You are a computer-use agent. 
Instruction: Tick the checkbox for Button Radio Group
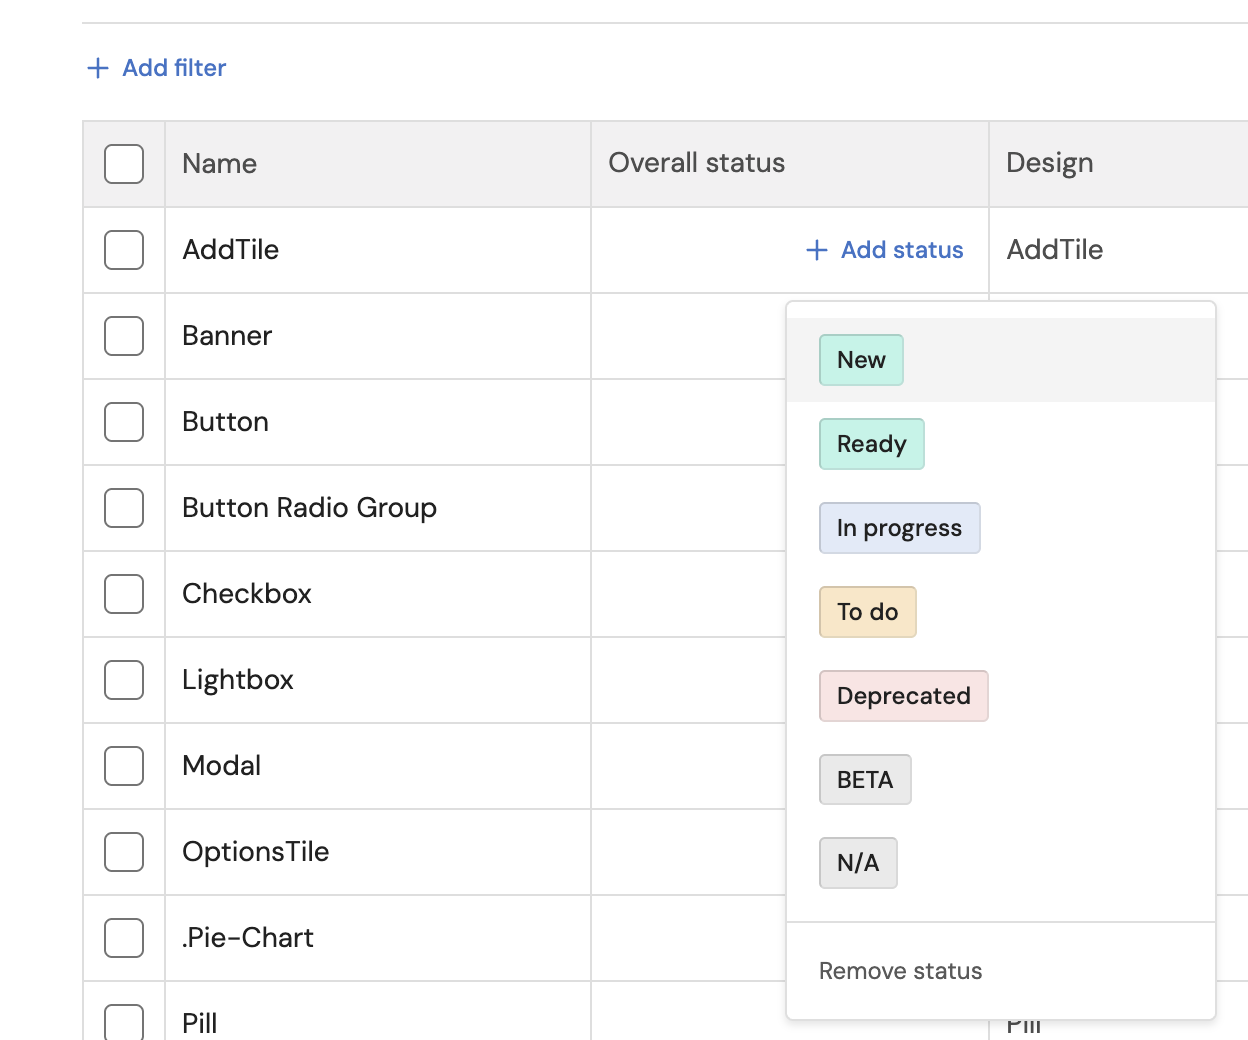click(124, 508)
